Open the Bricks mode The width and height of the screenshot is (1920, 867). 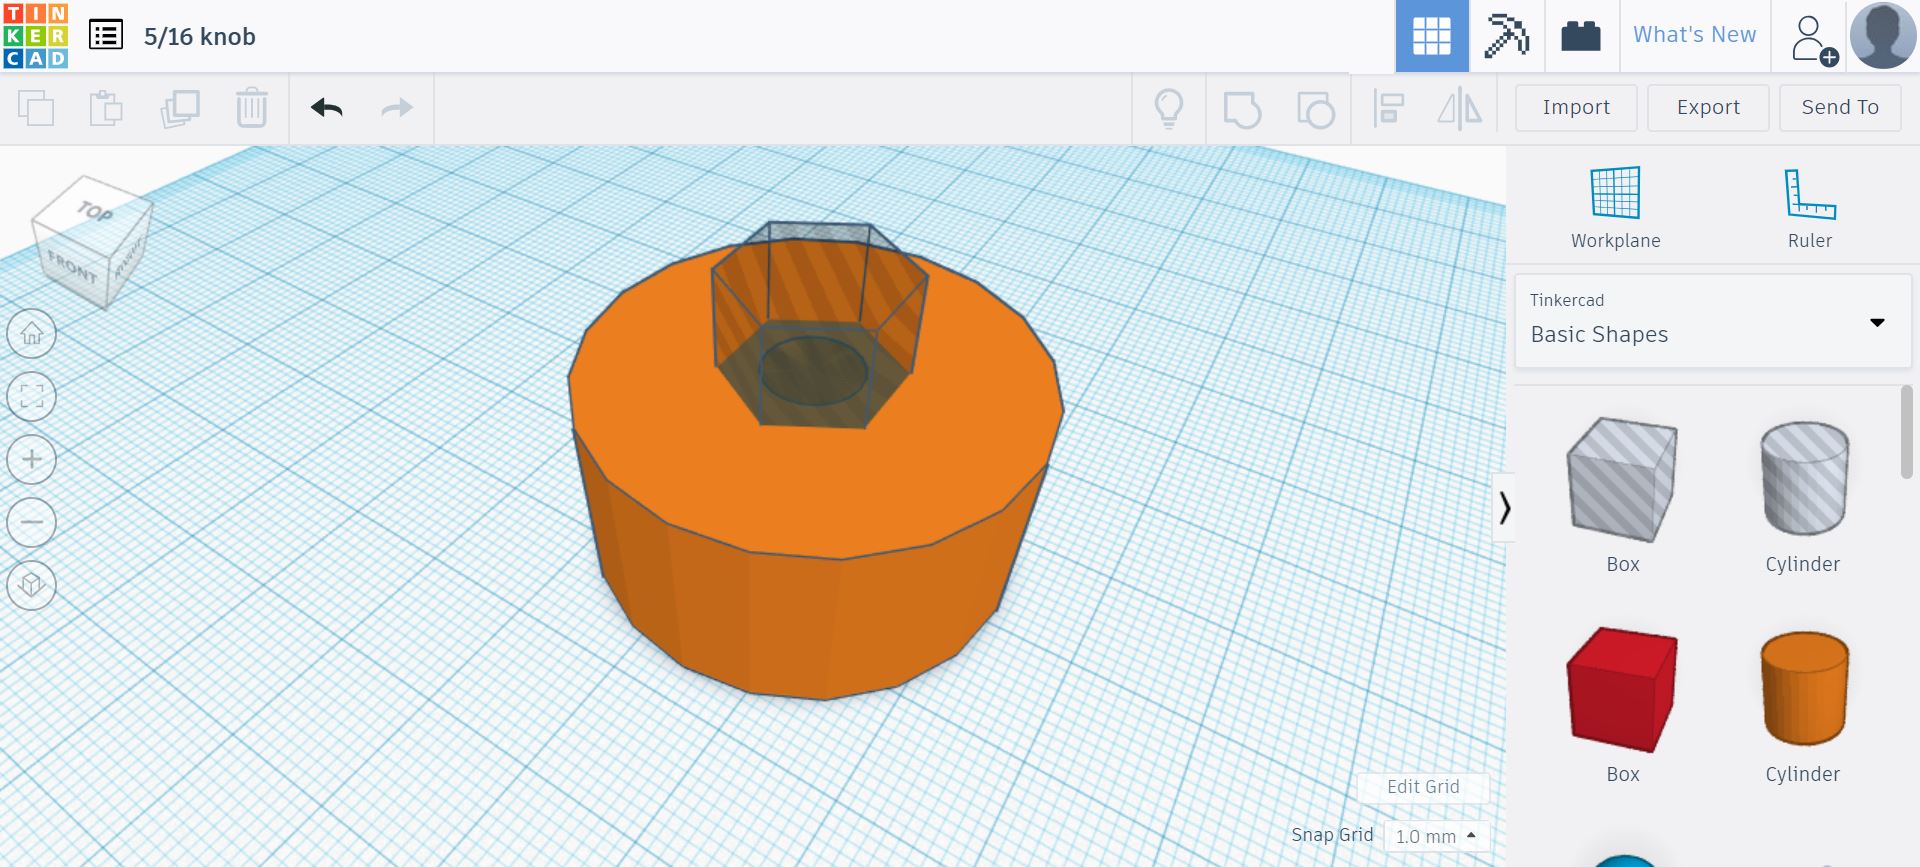(x=1581, y=36)
